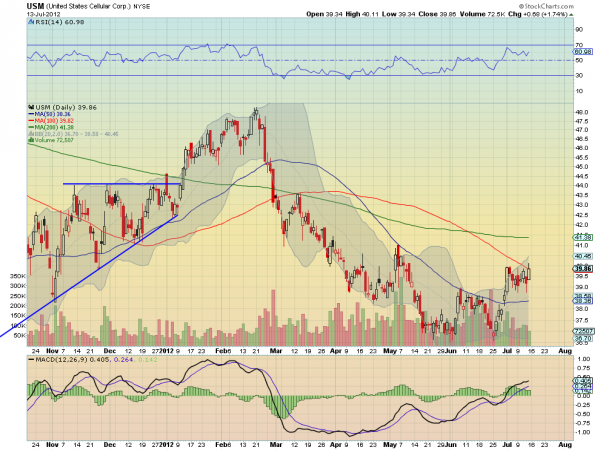Click the volume bars icon in legend
The image size is (600, 450).
click(x=31, y=140)
